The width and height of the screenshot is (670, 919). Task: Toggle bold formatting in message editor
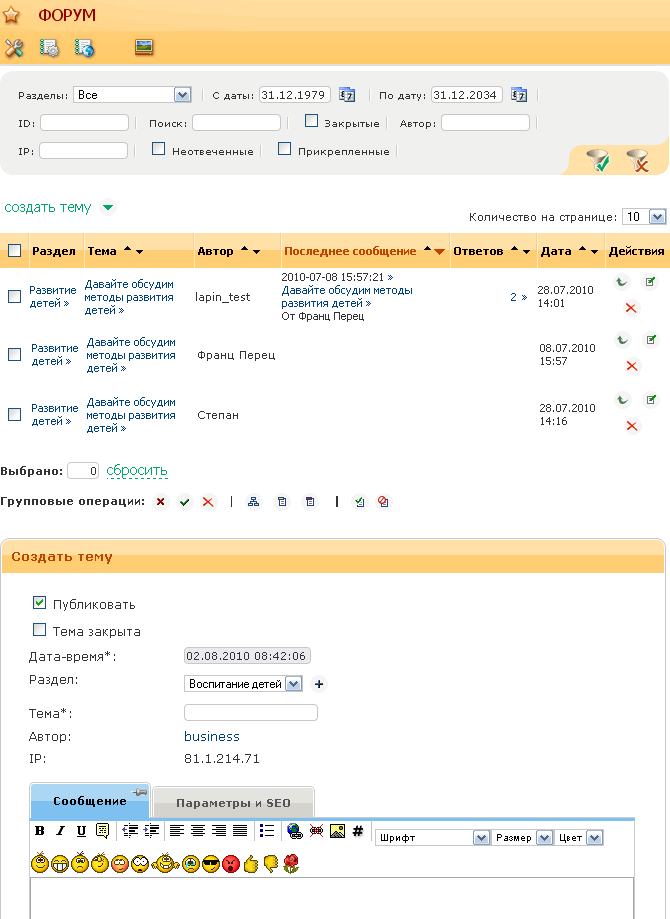point(40,830)
